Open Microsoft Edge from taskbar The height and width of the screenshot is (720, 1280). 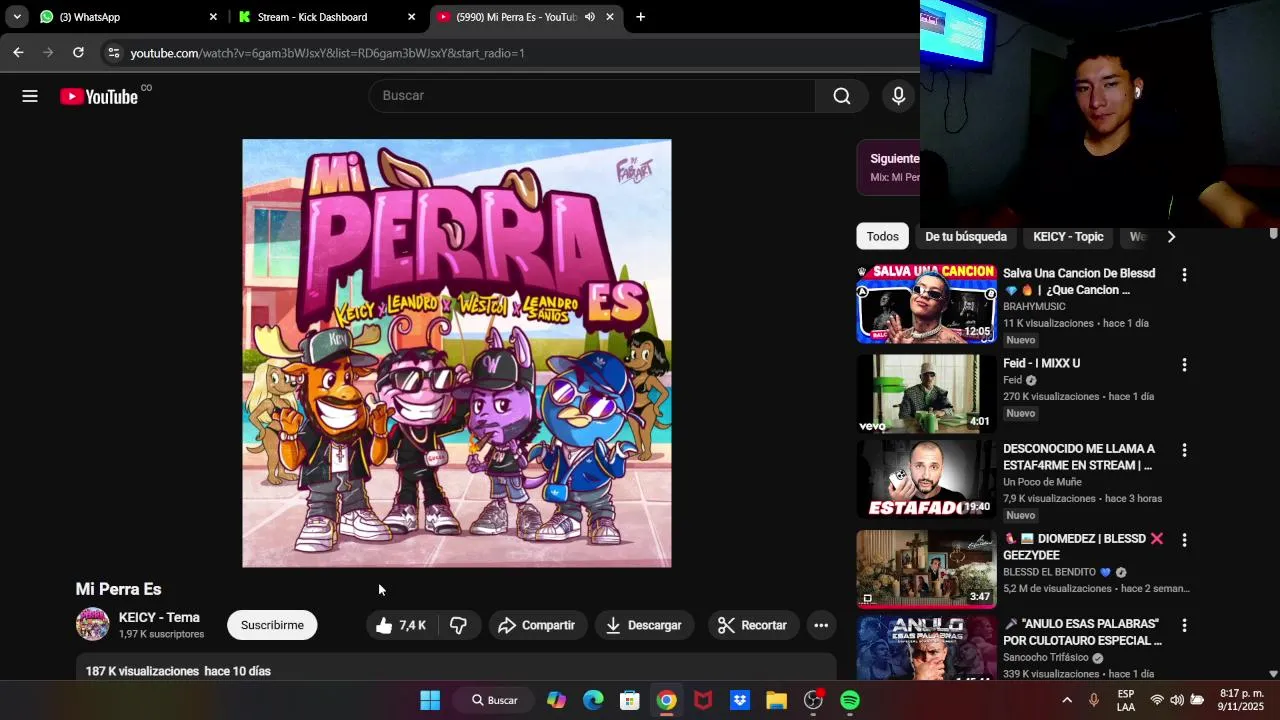pyautogui.click(x=593, y=700)
